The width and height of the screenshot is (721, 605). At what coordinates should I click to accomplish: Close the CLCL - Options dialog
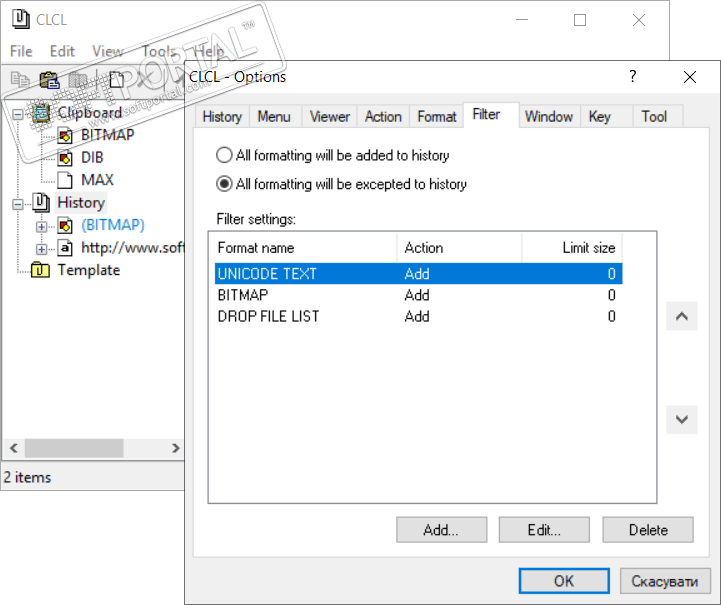tap(690, 77)
